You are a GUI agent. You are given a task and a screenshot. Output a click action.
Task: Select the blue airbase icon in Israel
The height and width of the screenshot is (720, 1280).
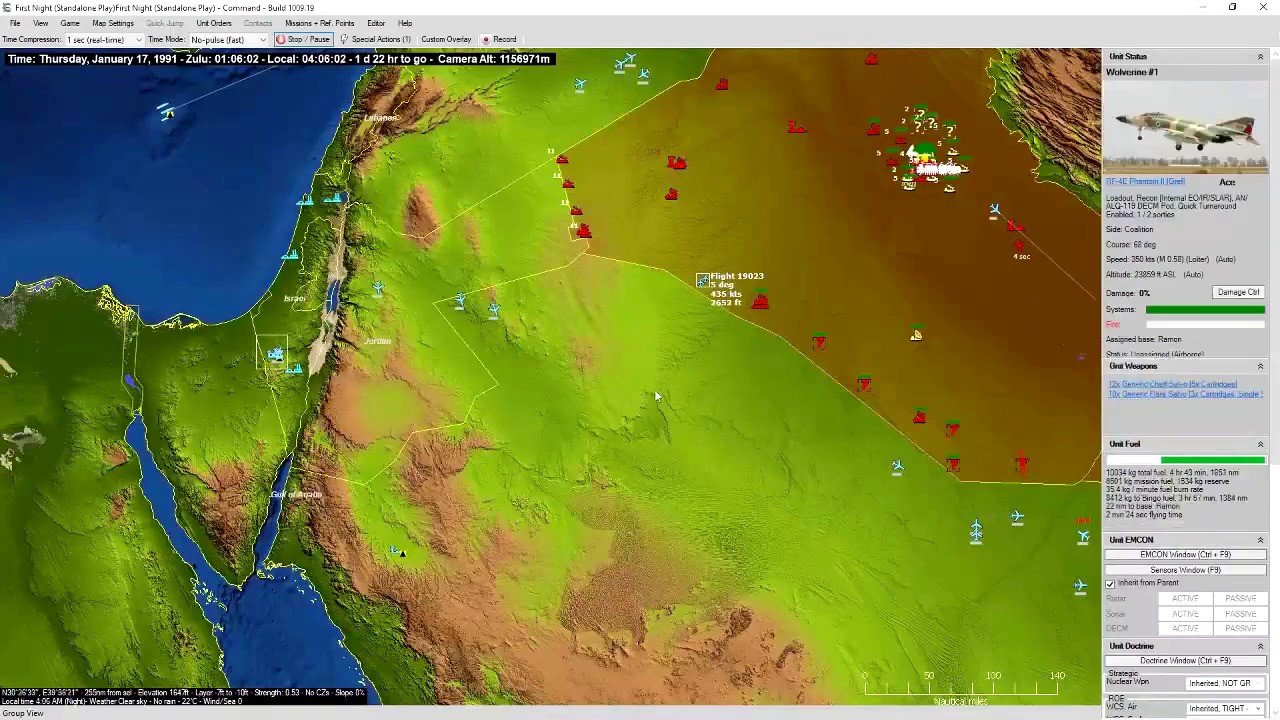[x=275, y=353]
